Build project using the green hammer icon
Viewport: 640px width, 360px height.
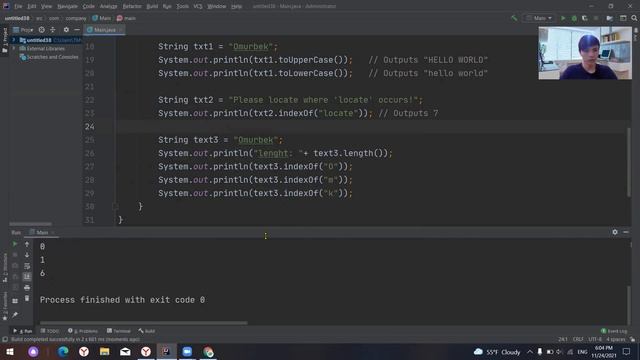coord(514,18)
